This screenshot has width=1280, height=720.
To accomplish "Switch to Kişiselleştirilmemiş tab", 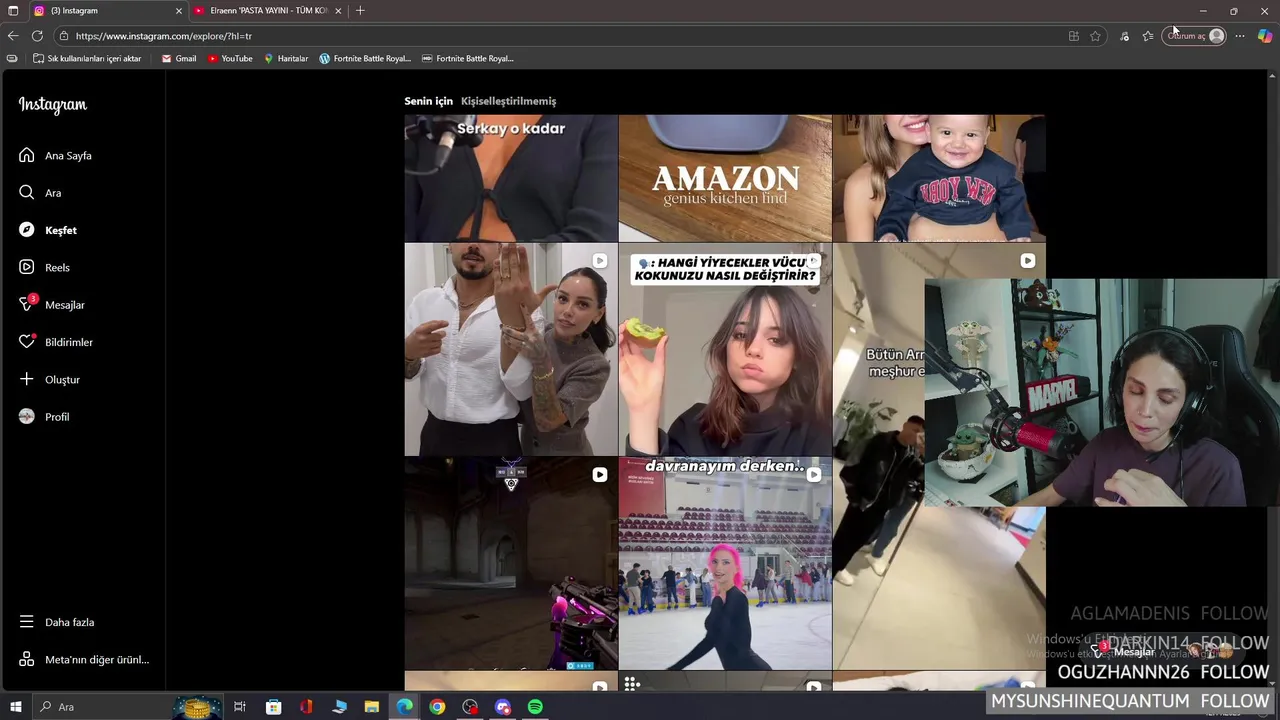I will coord(508,101).
